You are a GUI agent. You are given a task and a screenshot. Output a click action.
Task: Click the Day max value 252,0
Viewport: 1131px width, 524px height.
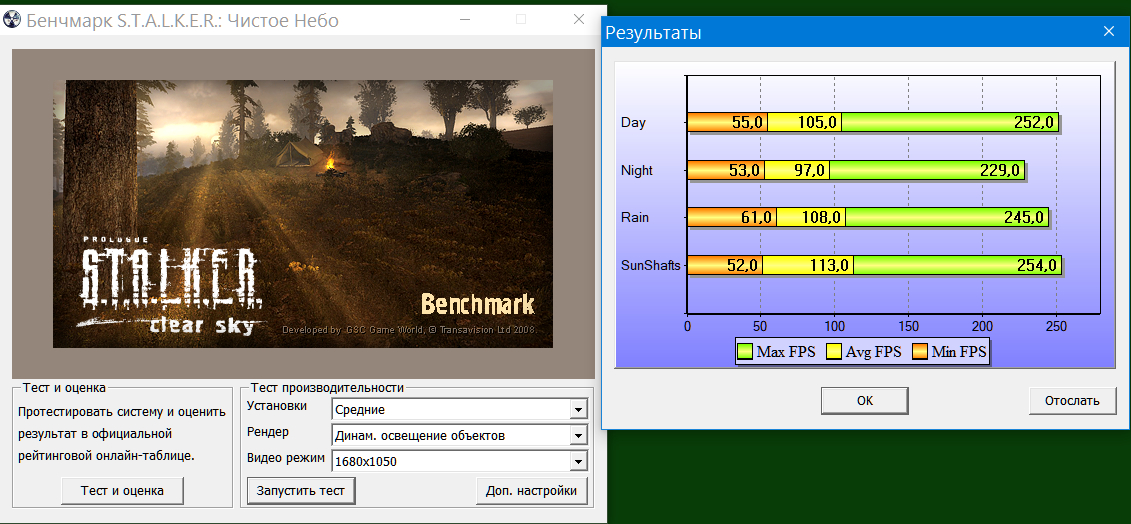tap(1034, 123)
